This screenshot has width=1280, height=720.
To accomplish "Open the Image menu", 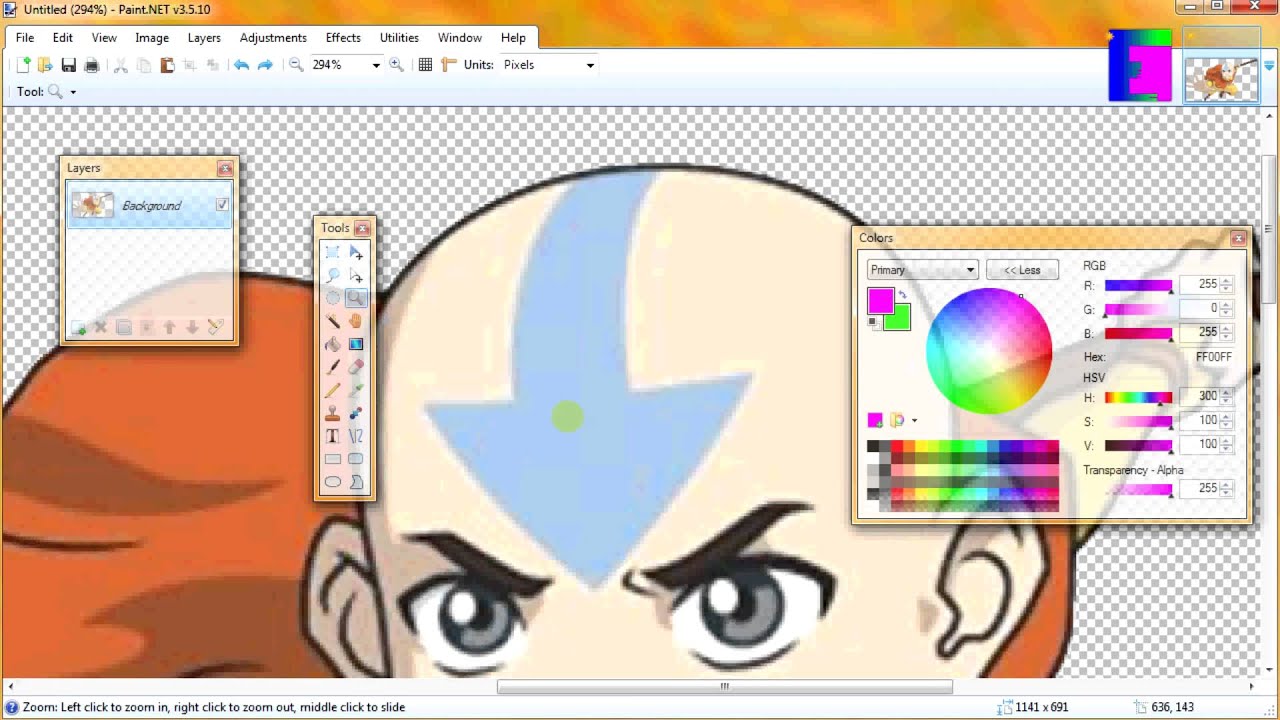I will coord(152,38).
